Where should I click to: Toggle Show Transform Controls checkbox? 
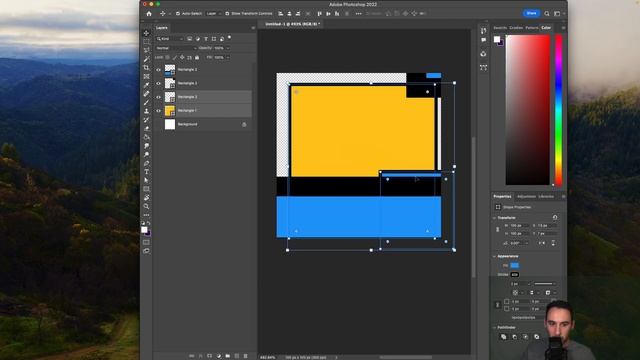(227, 13)
